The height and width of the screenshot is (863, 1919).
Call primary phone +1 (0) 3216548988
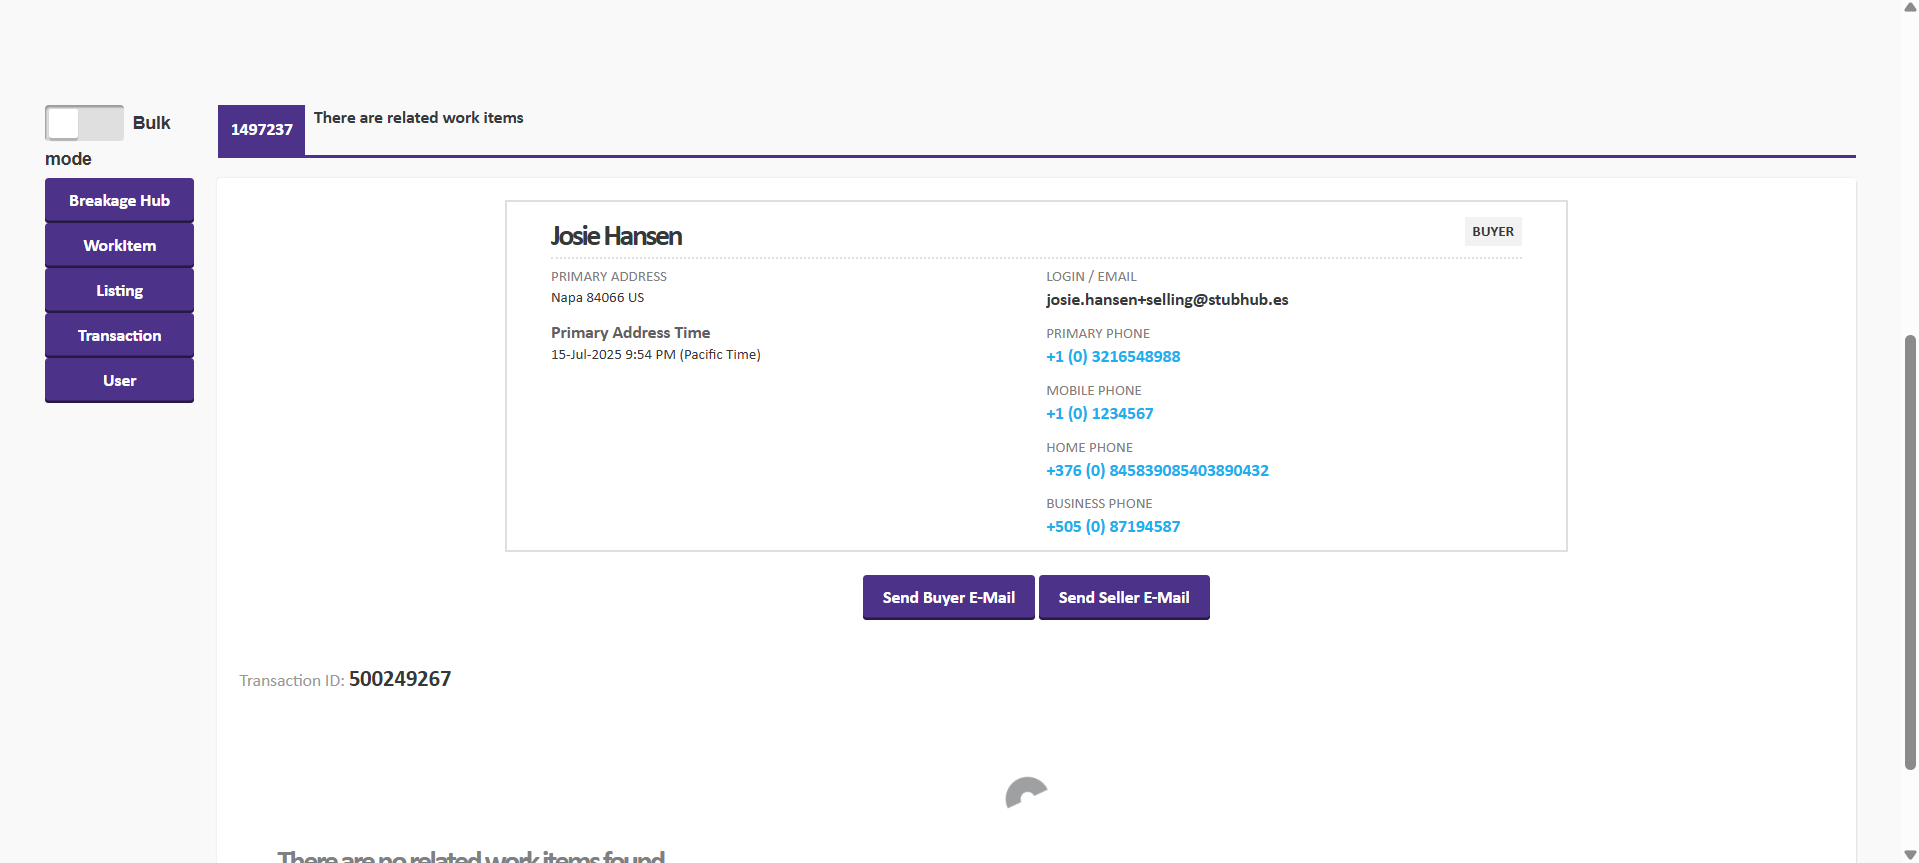1113,357
